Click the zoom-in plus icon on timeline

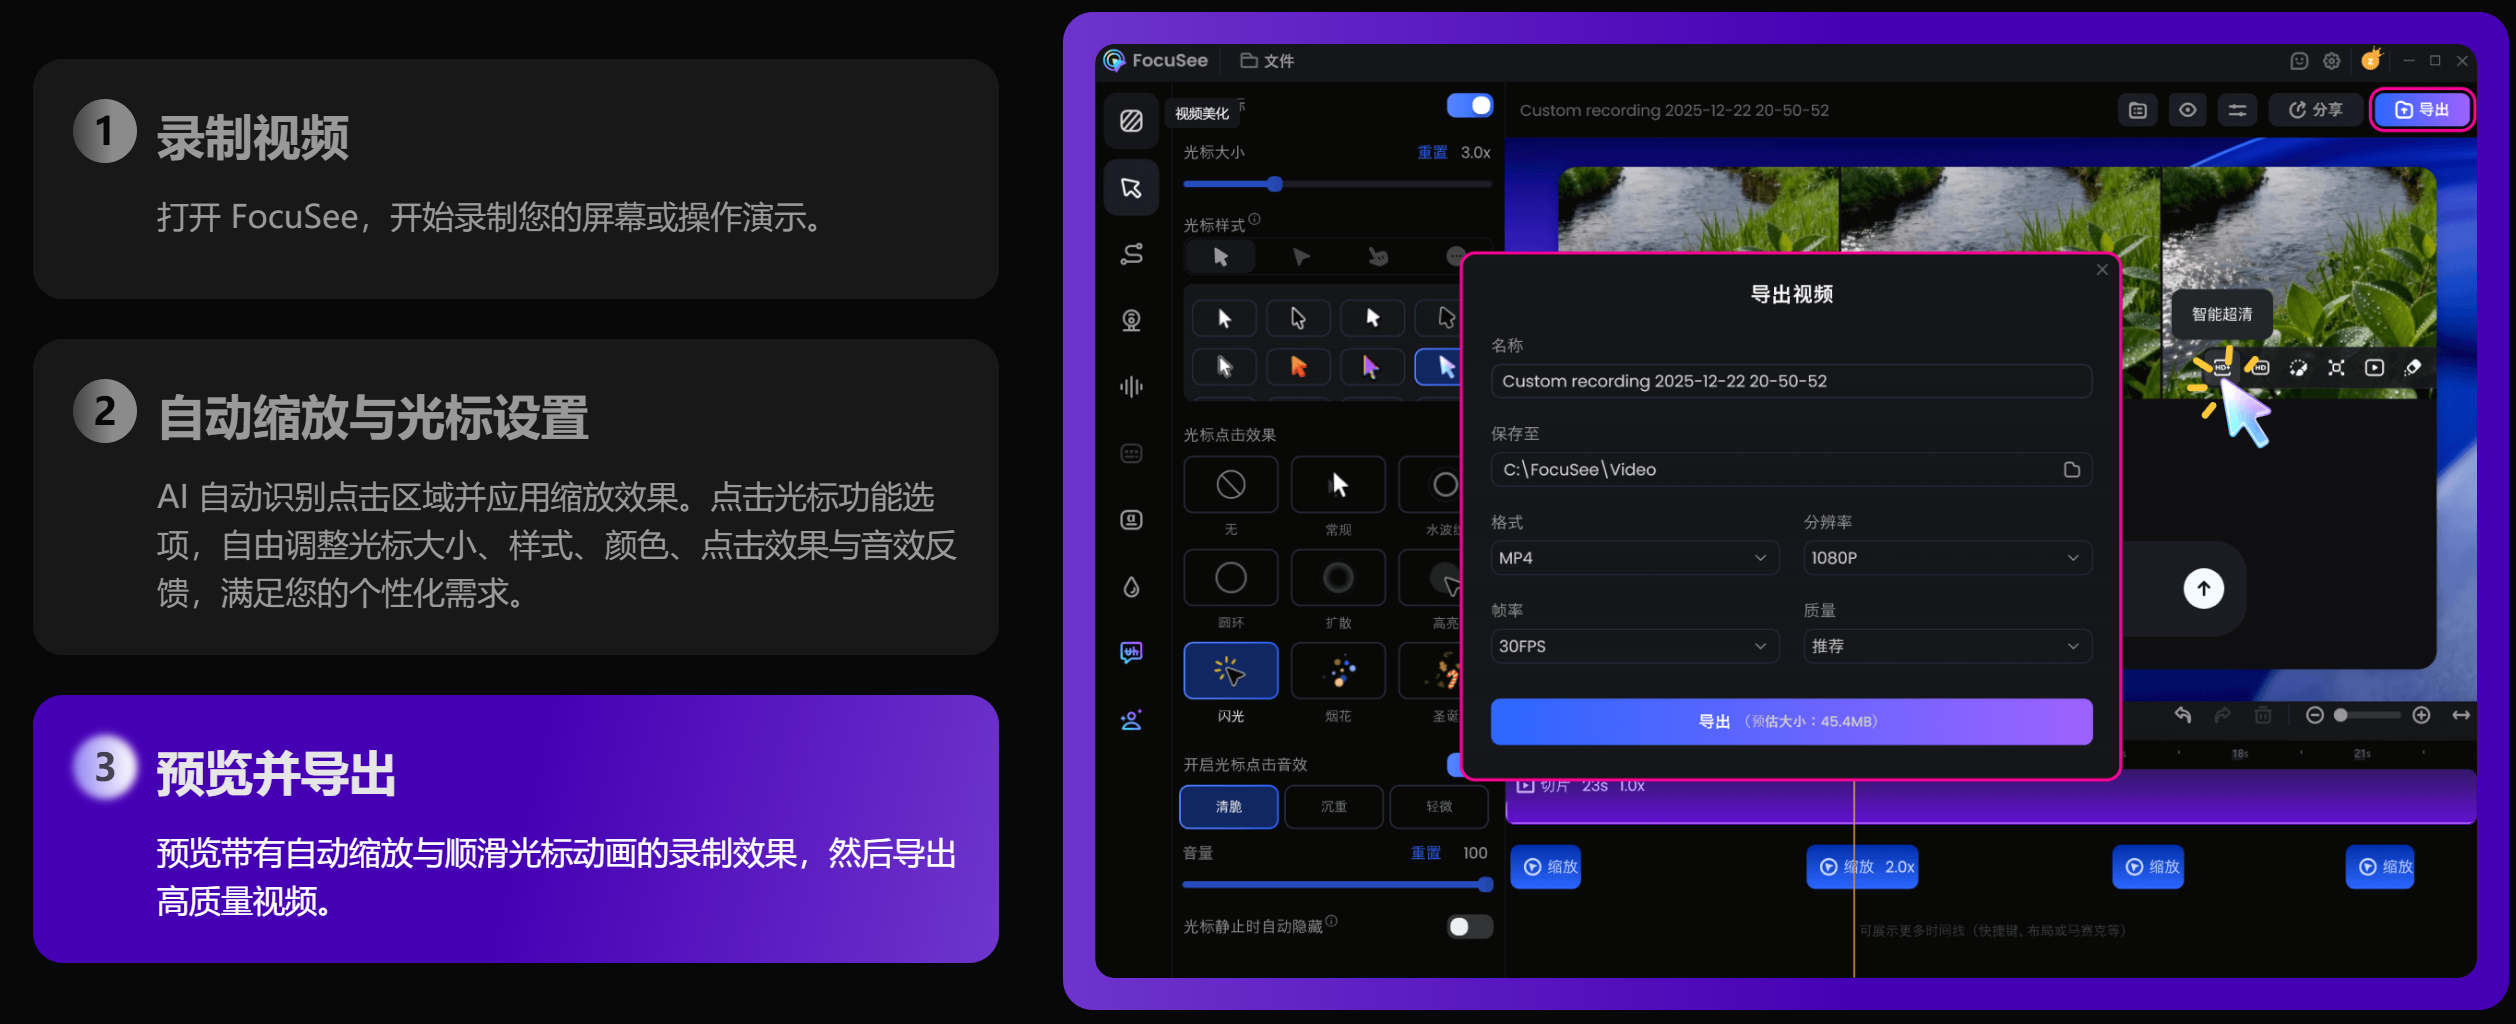pyautogui.click(x=2421, y=715)
